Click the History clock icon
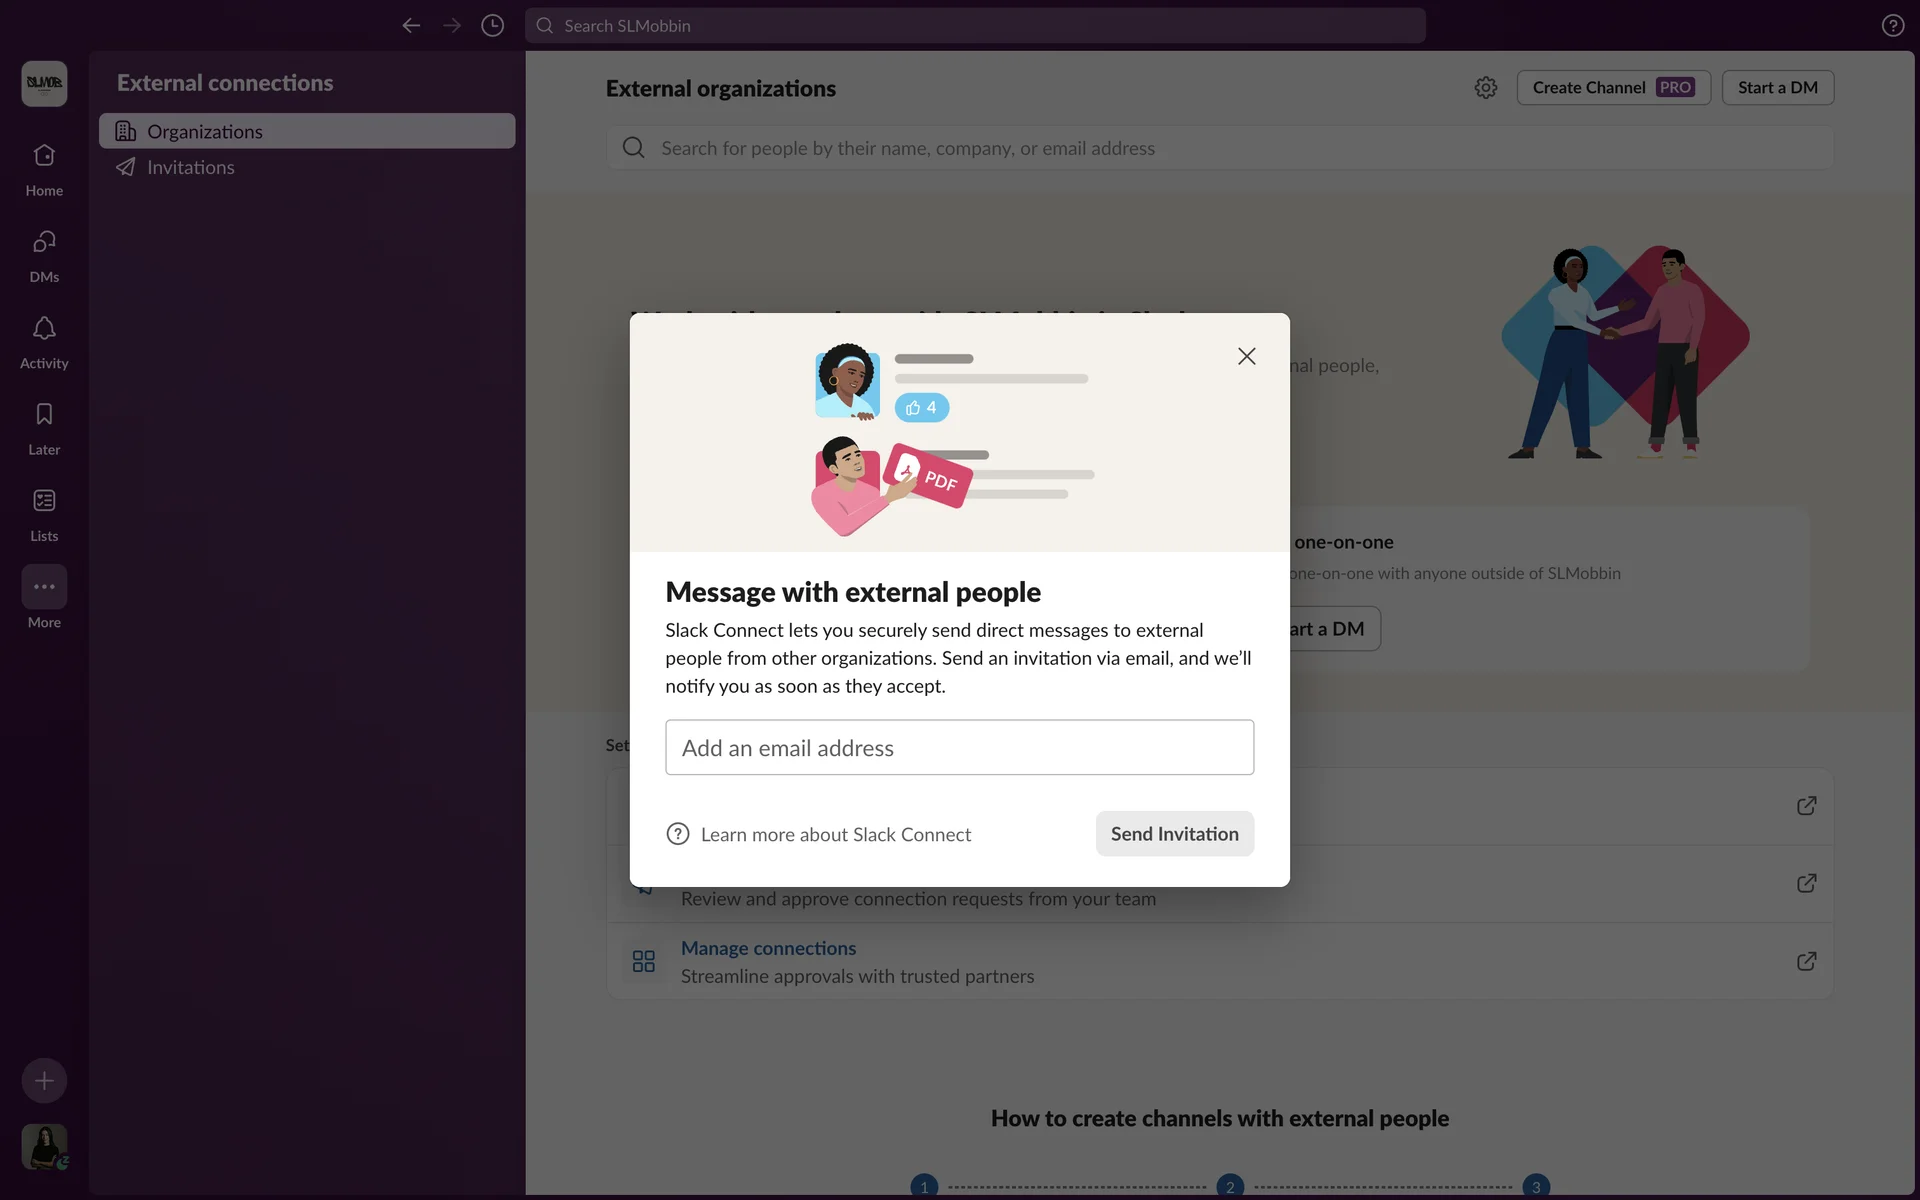Image resolution: width=1920 pixels, height=1200 pixels. point(492,26)
